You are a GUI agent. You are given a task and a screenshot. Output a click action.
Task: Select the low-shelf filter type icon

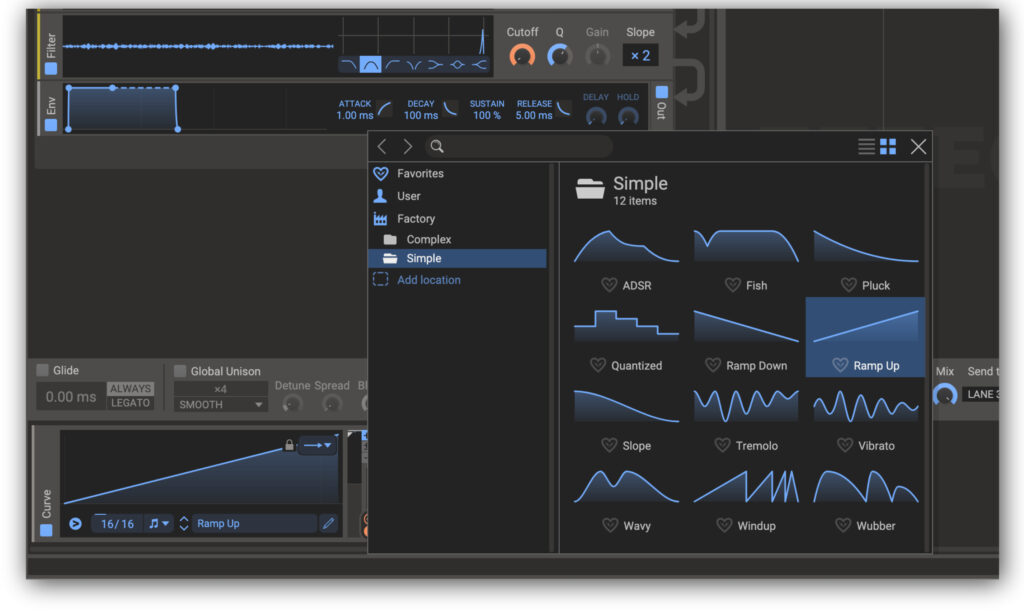coord(436,65)
